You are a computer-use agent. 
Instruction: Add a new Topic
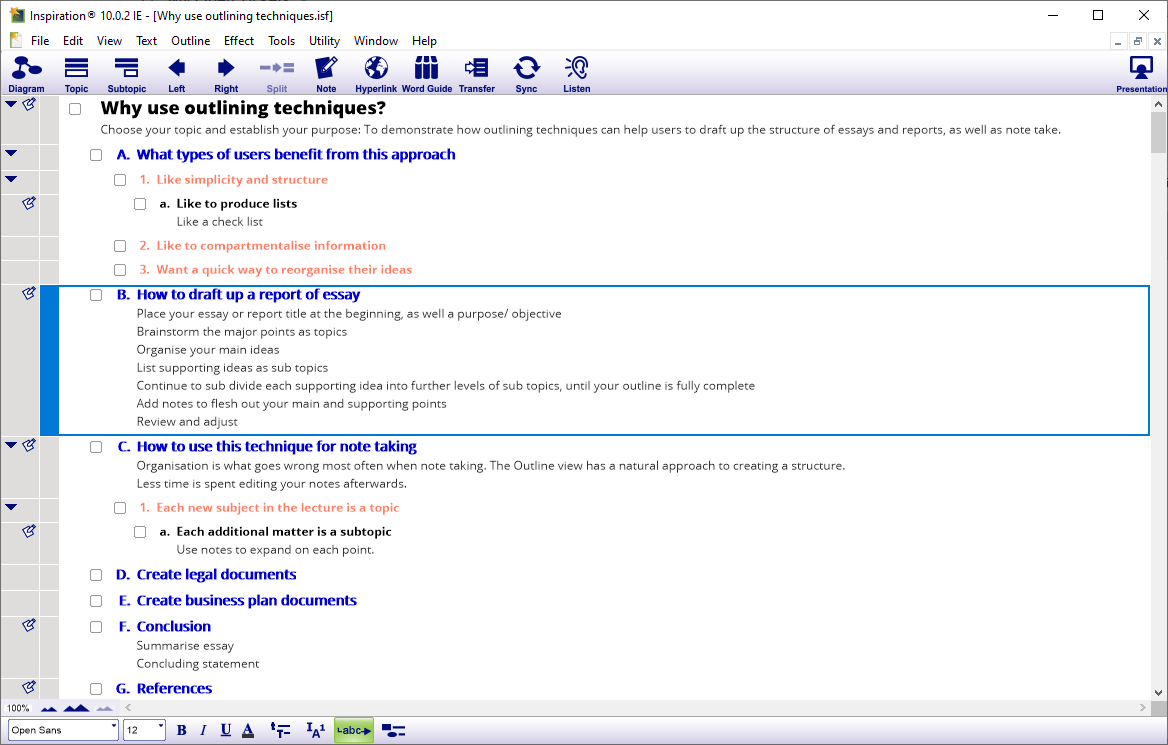pos(76,74)
